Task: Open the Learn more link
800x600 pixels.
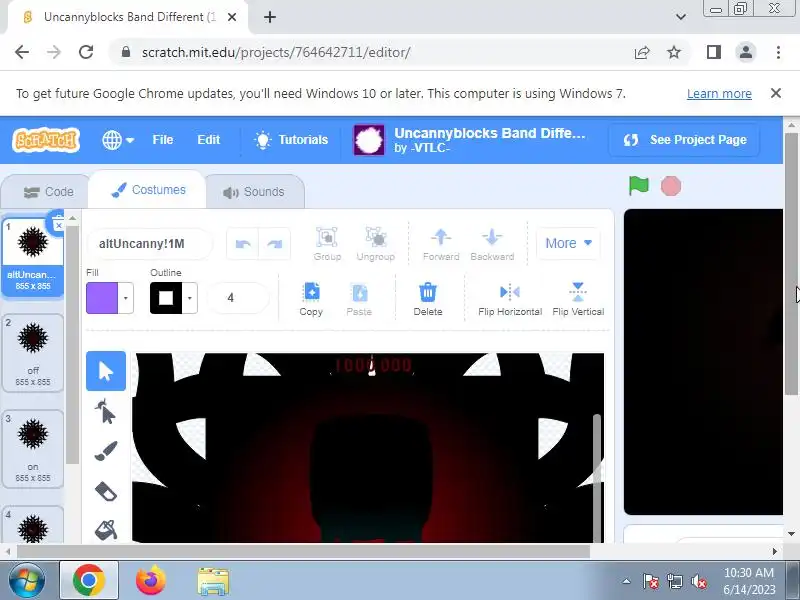Action: 719,94
